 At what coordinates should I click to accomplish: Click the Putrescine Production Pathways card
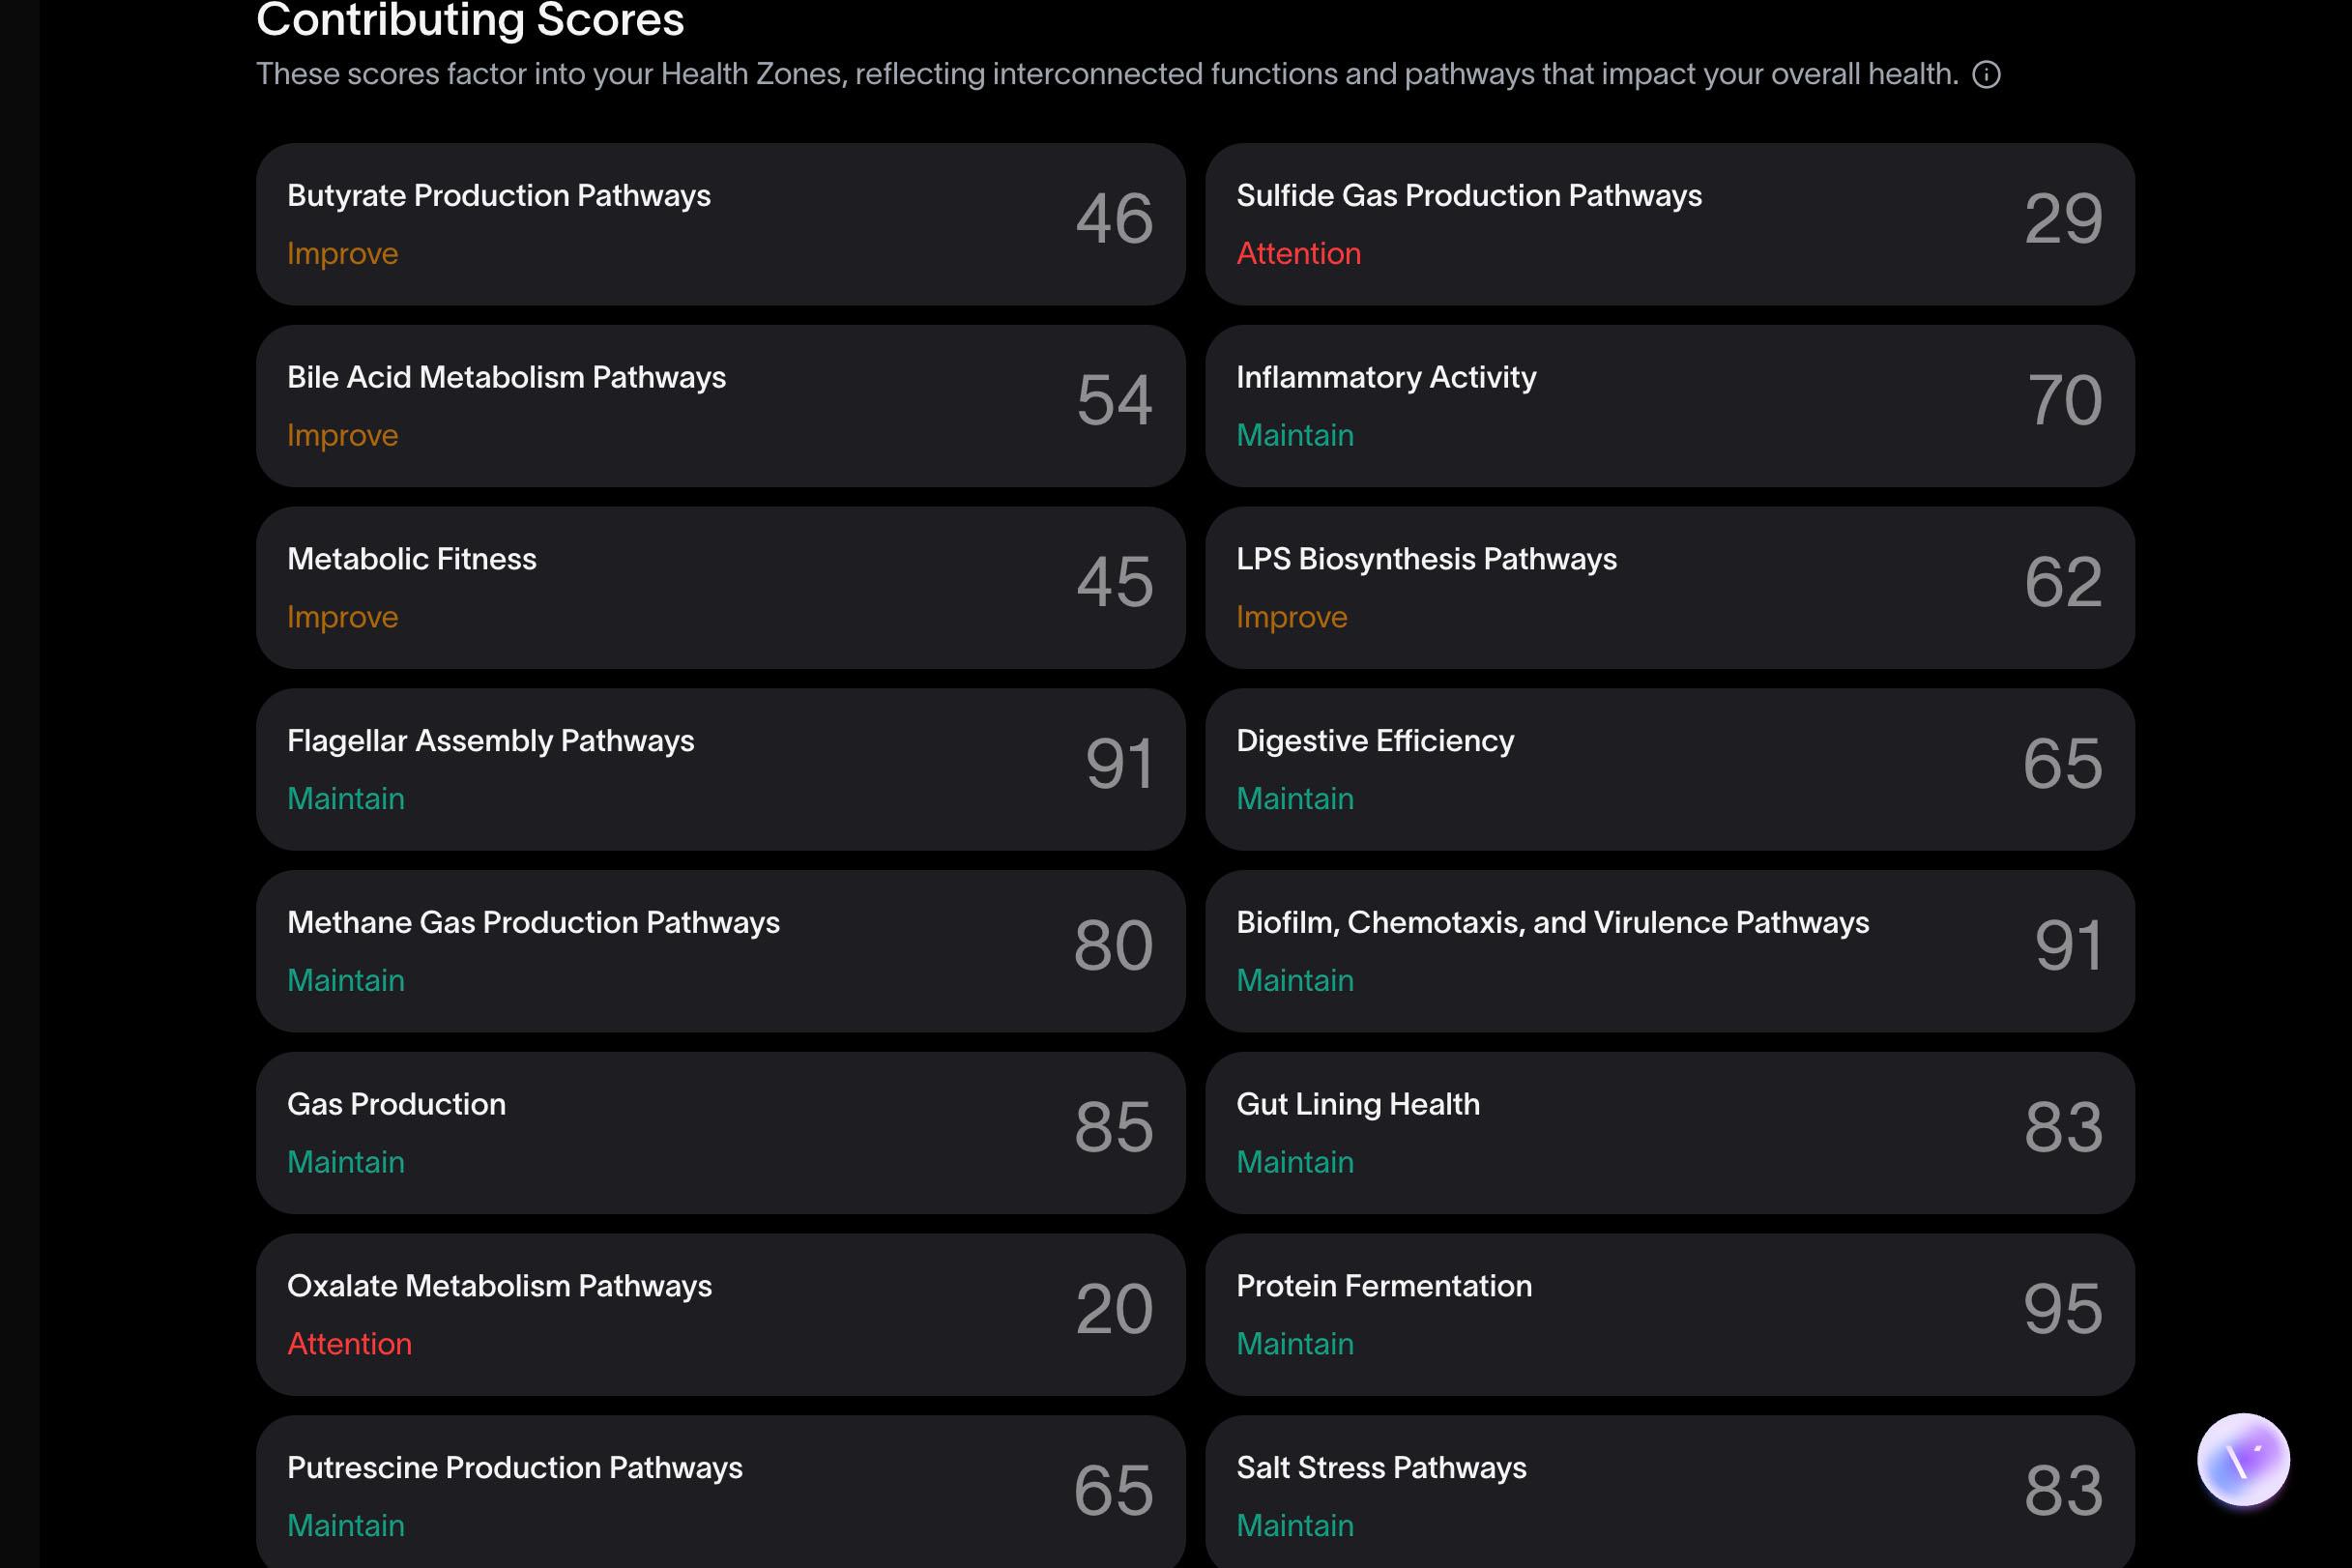(721, 1492)
